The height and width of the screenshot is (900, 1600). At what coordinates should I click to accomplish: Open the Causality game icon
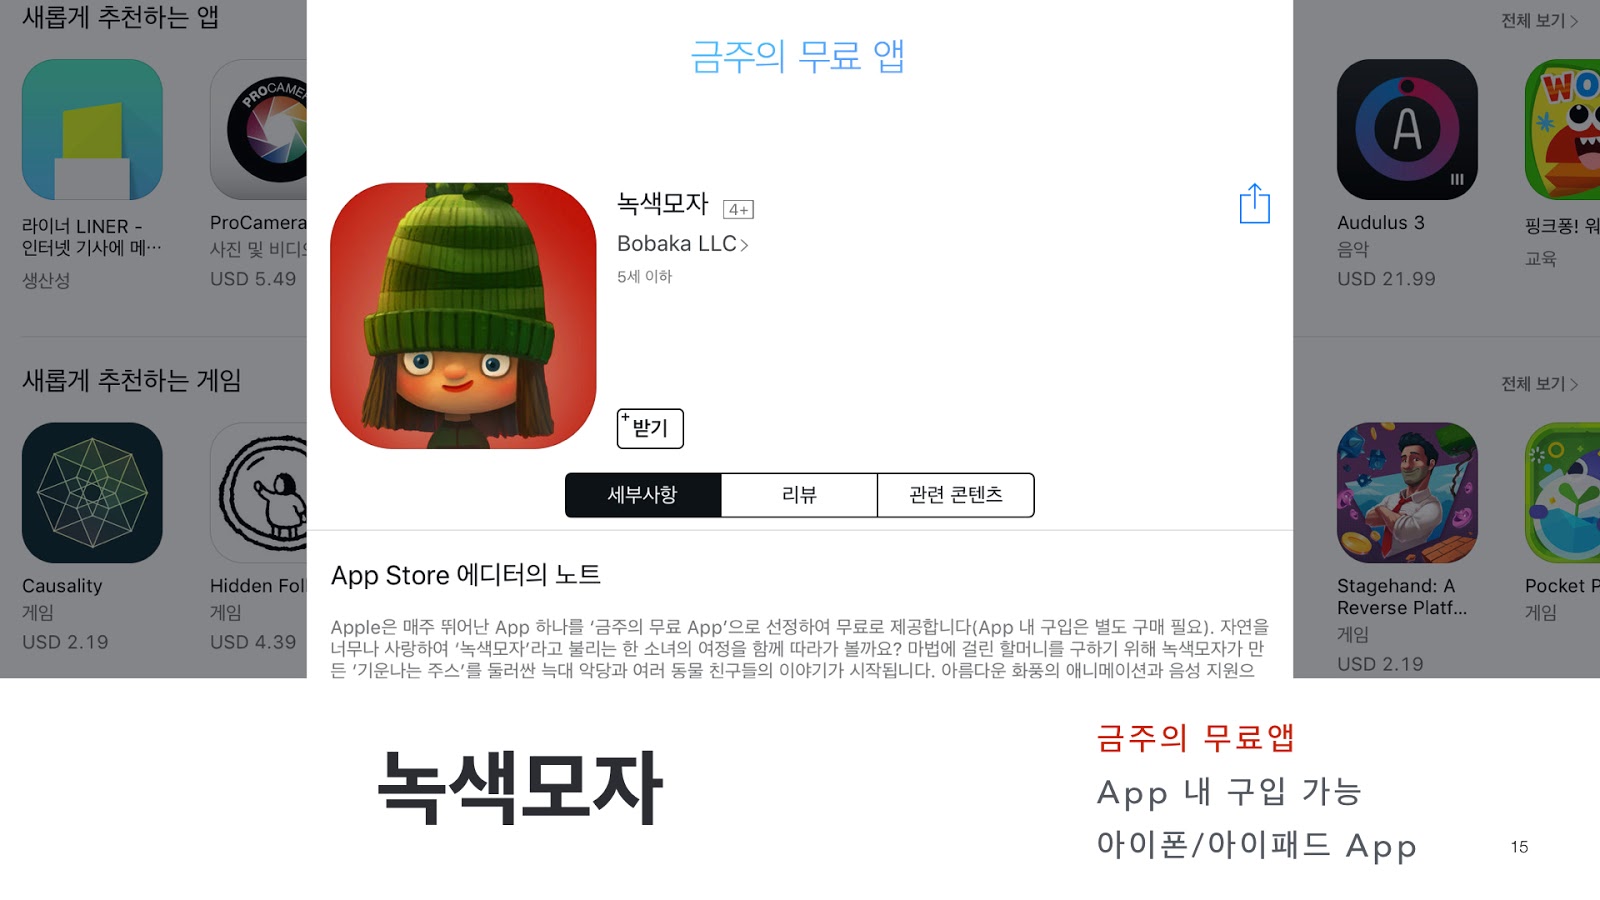coord(92,493)
